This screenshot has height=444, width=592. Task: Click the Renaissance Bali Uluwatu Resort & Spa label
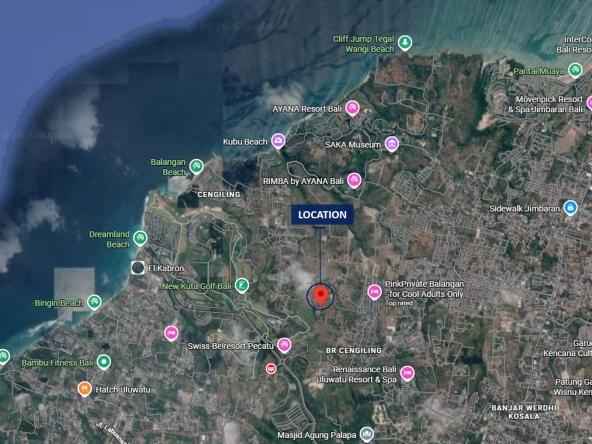pyautogui.click(x=356, y=374)
